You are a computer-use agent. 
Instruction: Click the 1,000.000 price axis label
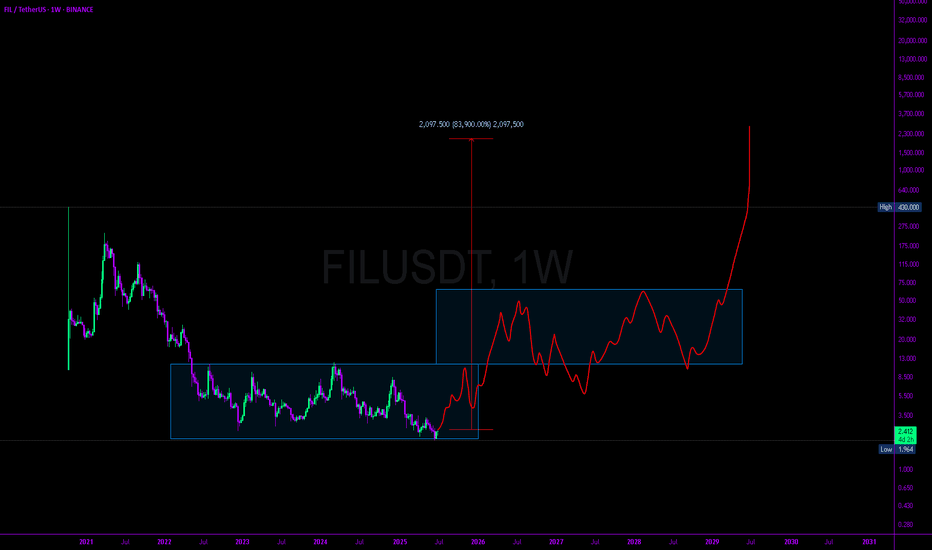(911, 170)
